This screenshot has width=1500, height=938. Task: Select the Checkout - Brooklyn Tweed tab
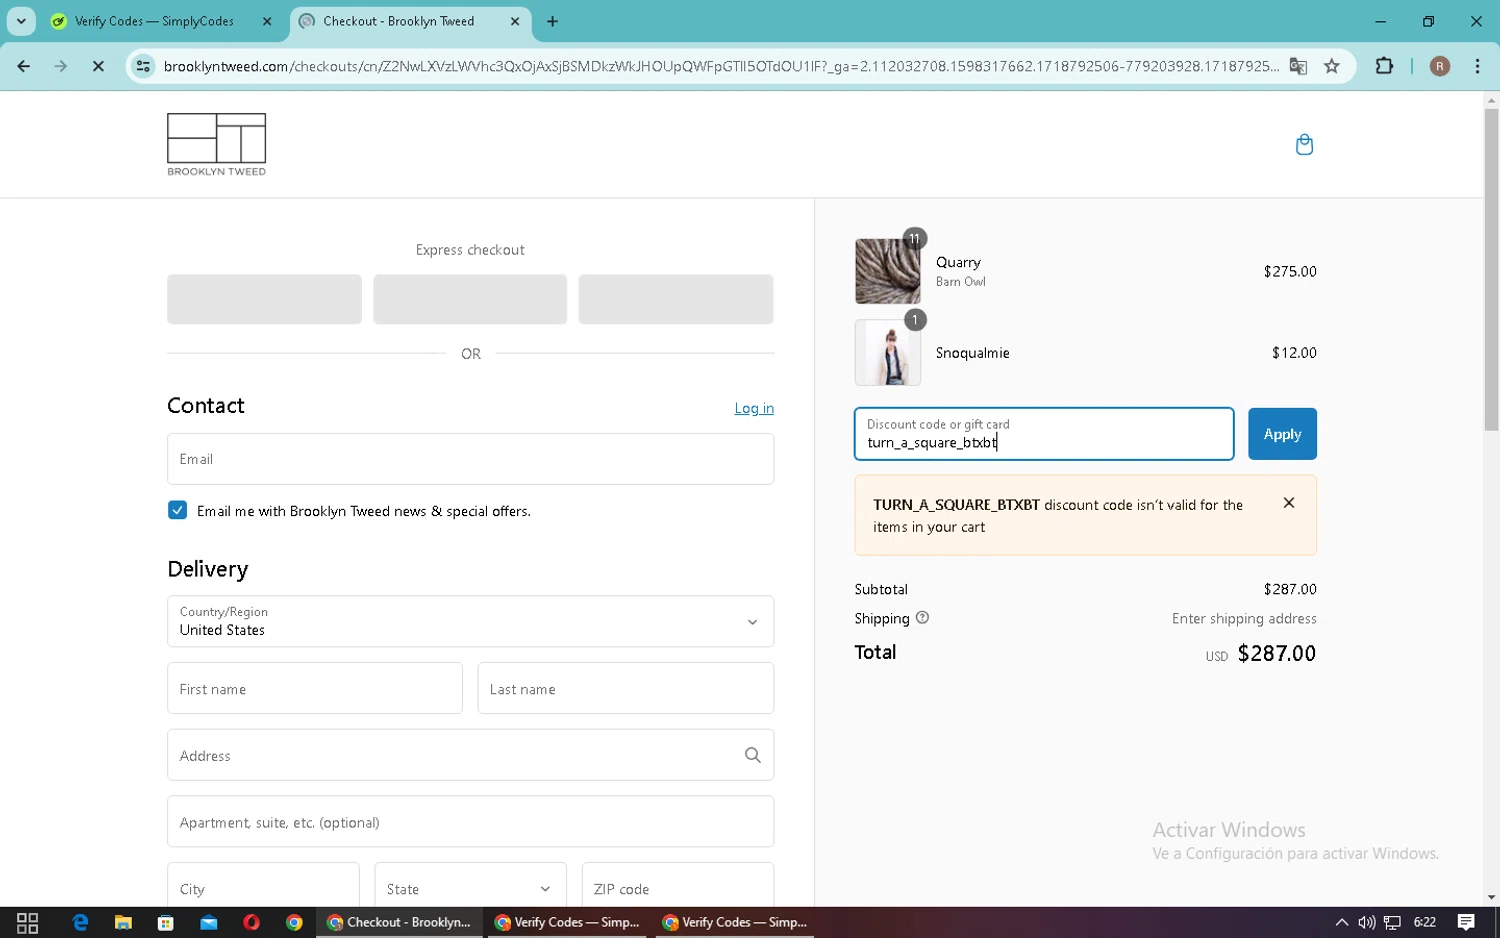pos(411,21)
